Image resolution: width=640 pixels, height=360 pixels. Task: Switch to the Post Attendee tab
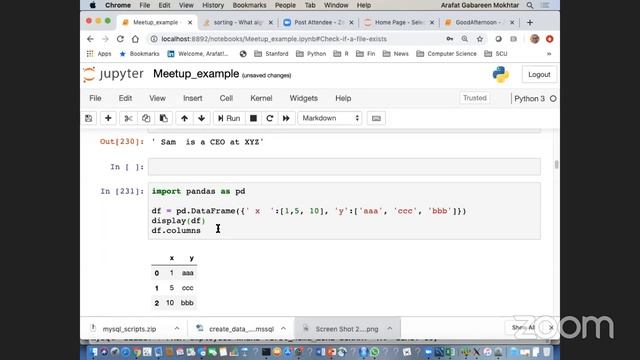(x=318, y=22)
